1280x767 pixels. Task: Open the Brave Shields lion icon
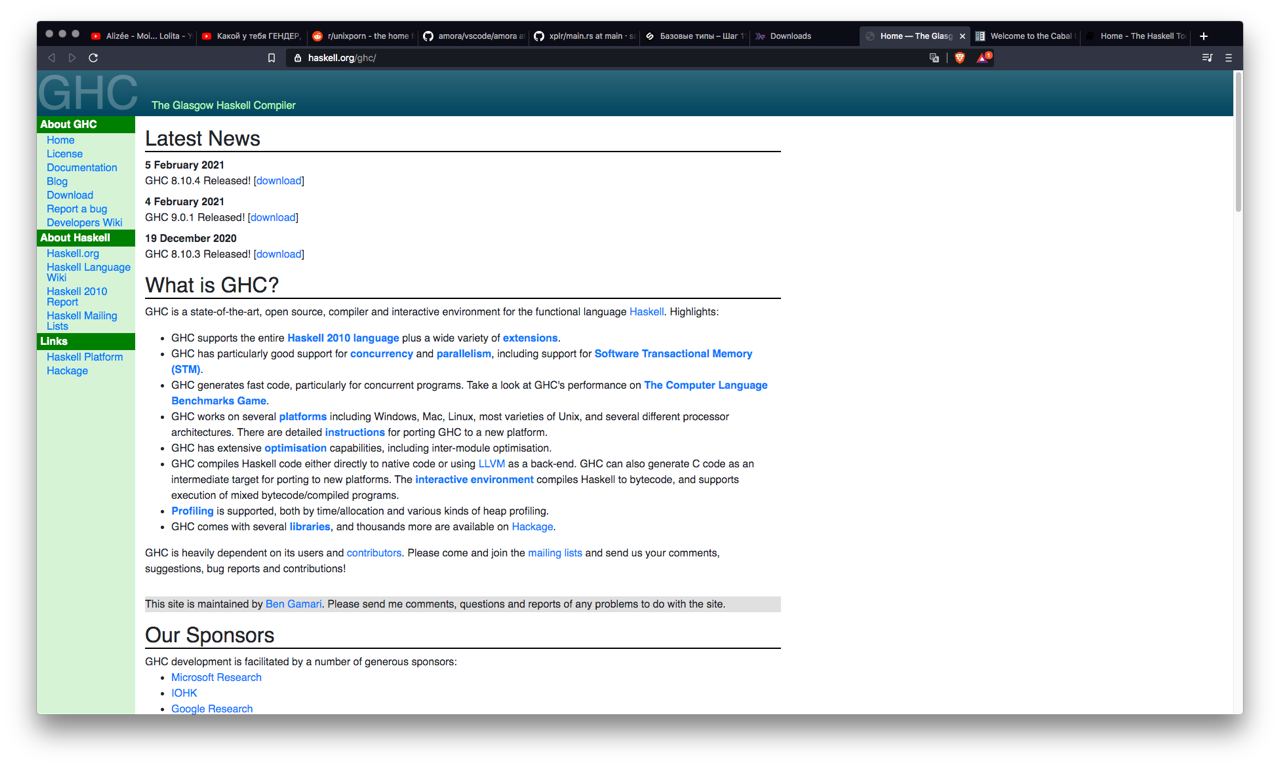tap(960, 58)
